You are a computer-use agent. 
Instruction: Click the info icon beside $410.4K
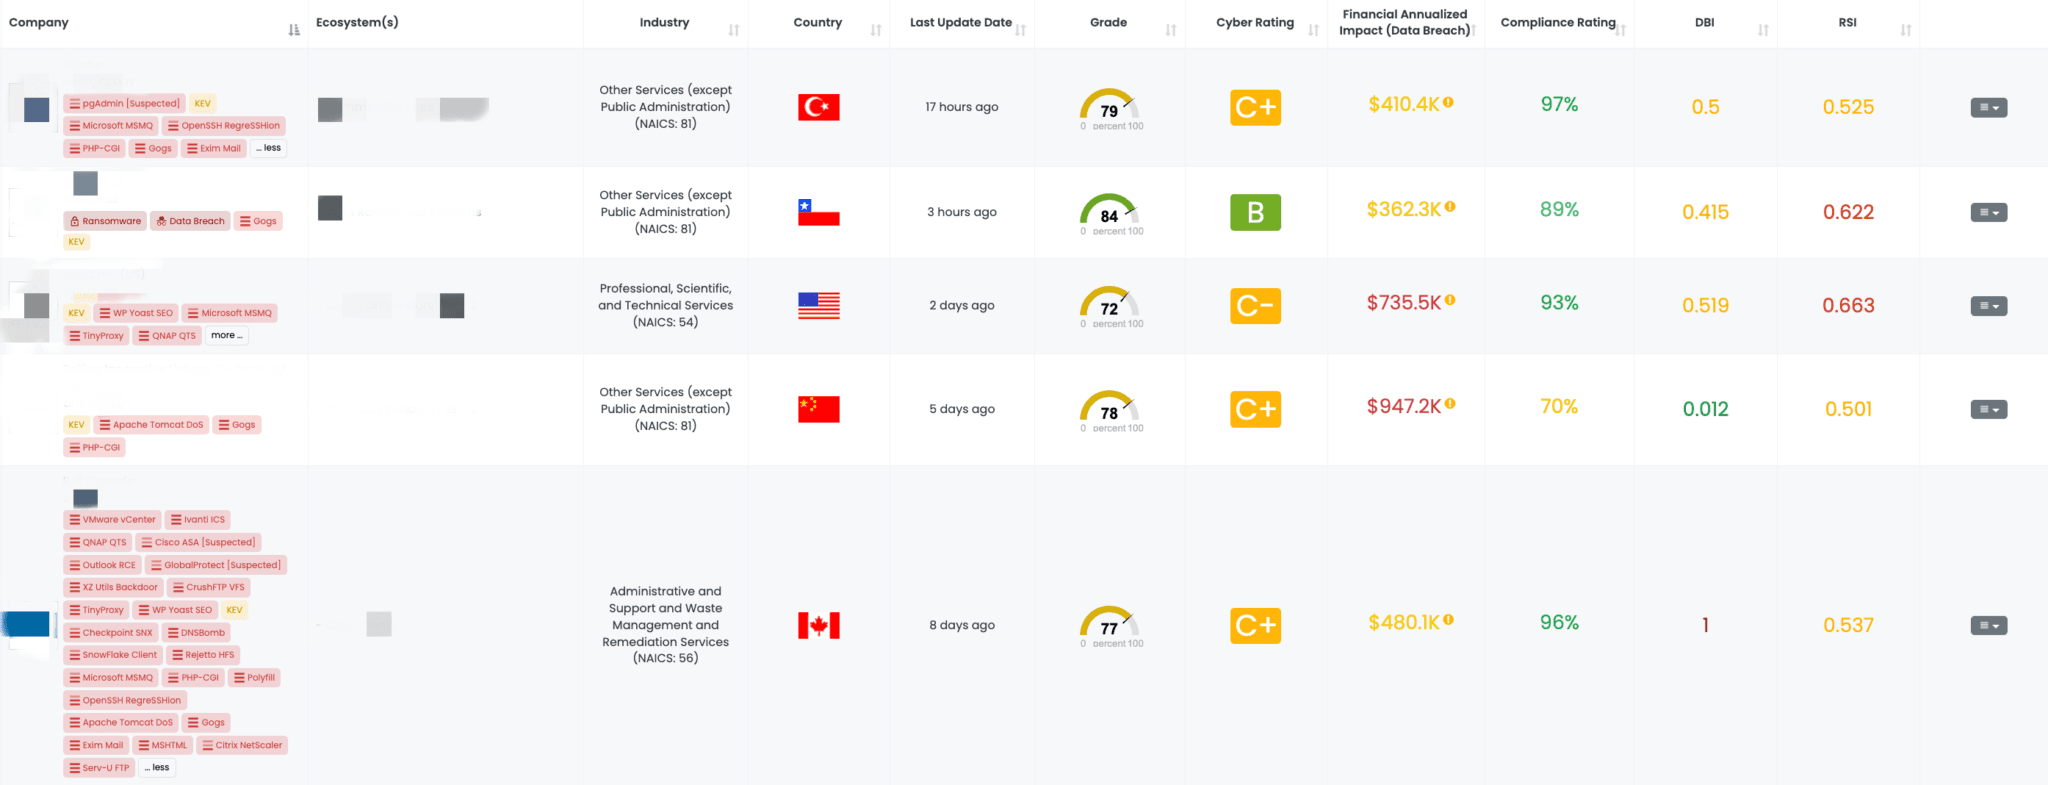[x=1448, y=102]
